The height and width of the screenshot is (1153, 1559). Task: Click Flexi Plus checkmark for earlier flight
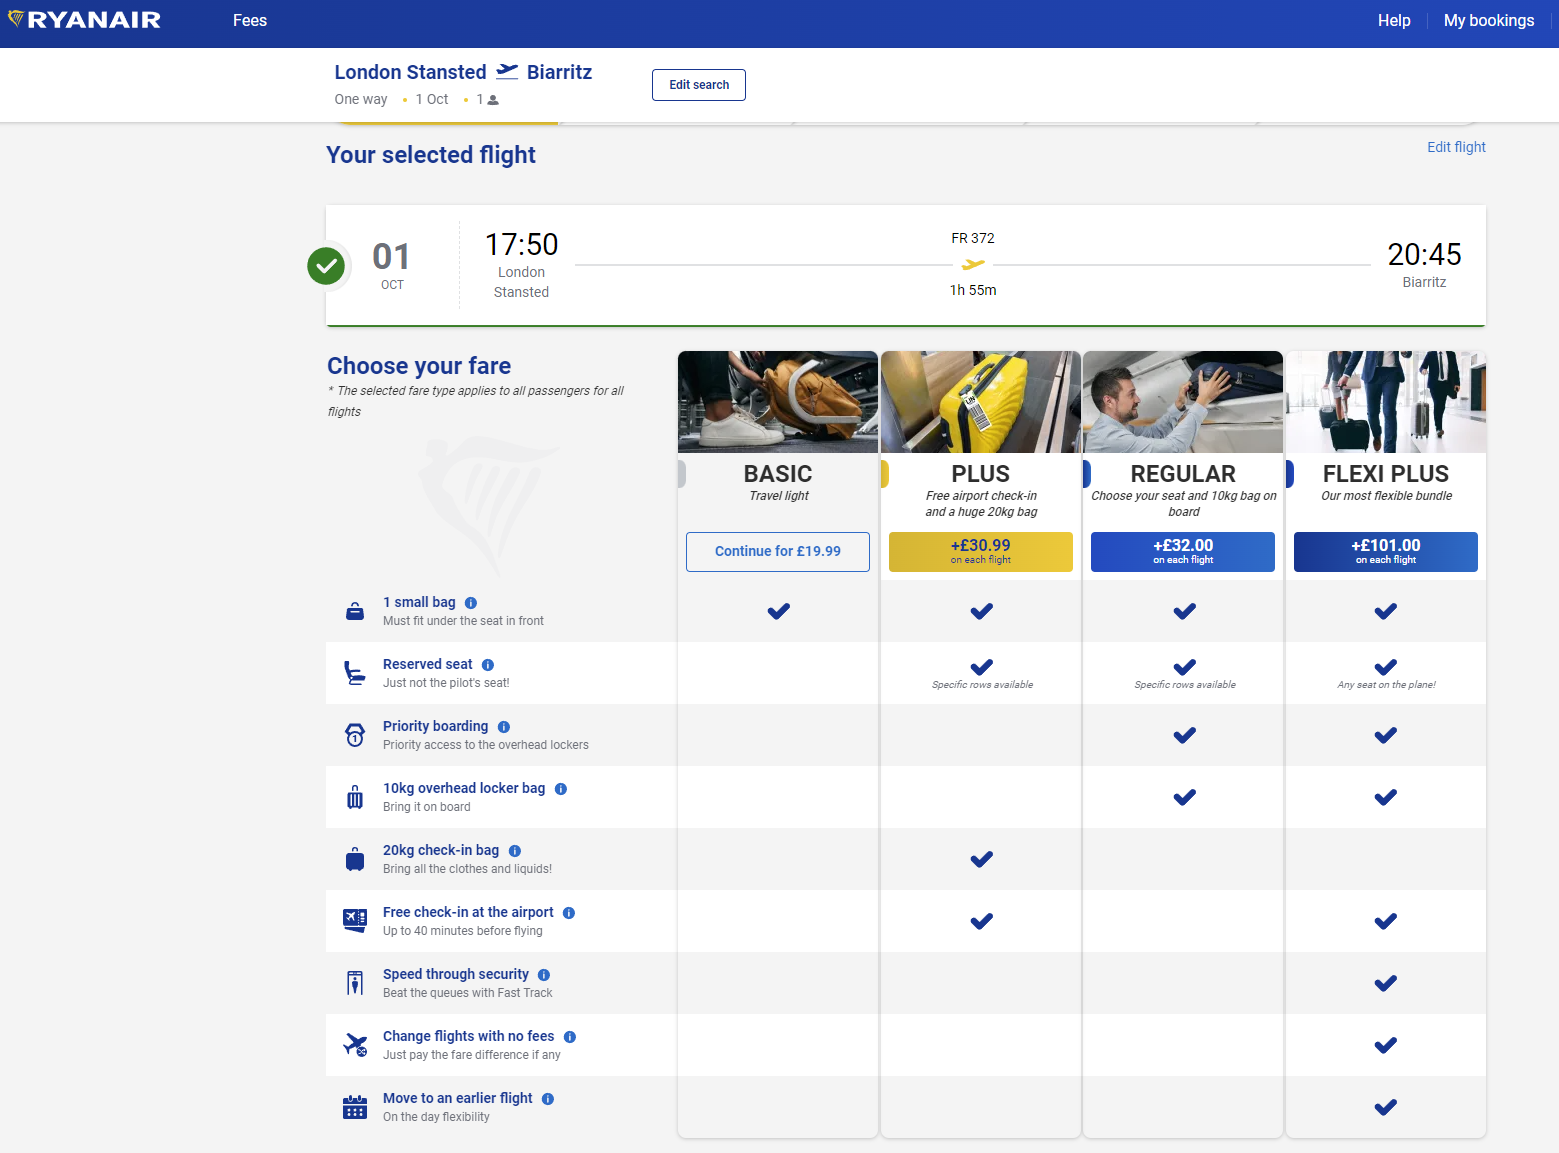(x=1386, y=1107)
